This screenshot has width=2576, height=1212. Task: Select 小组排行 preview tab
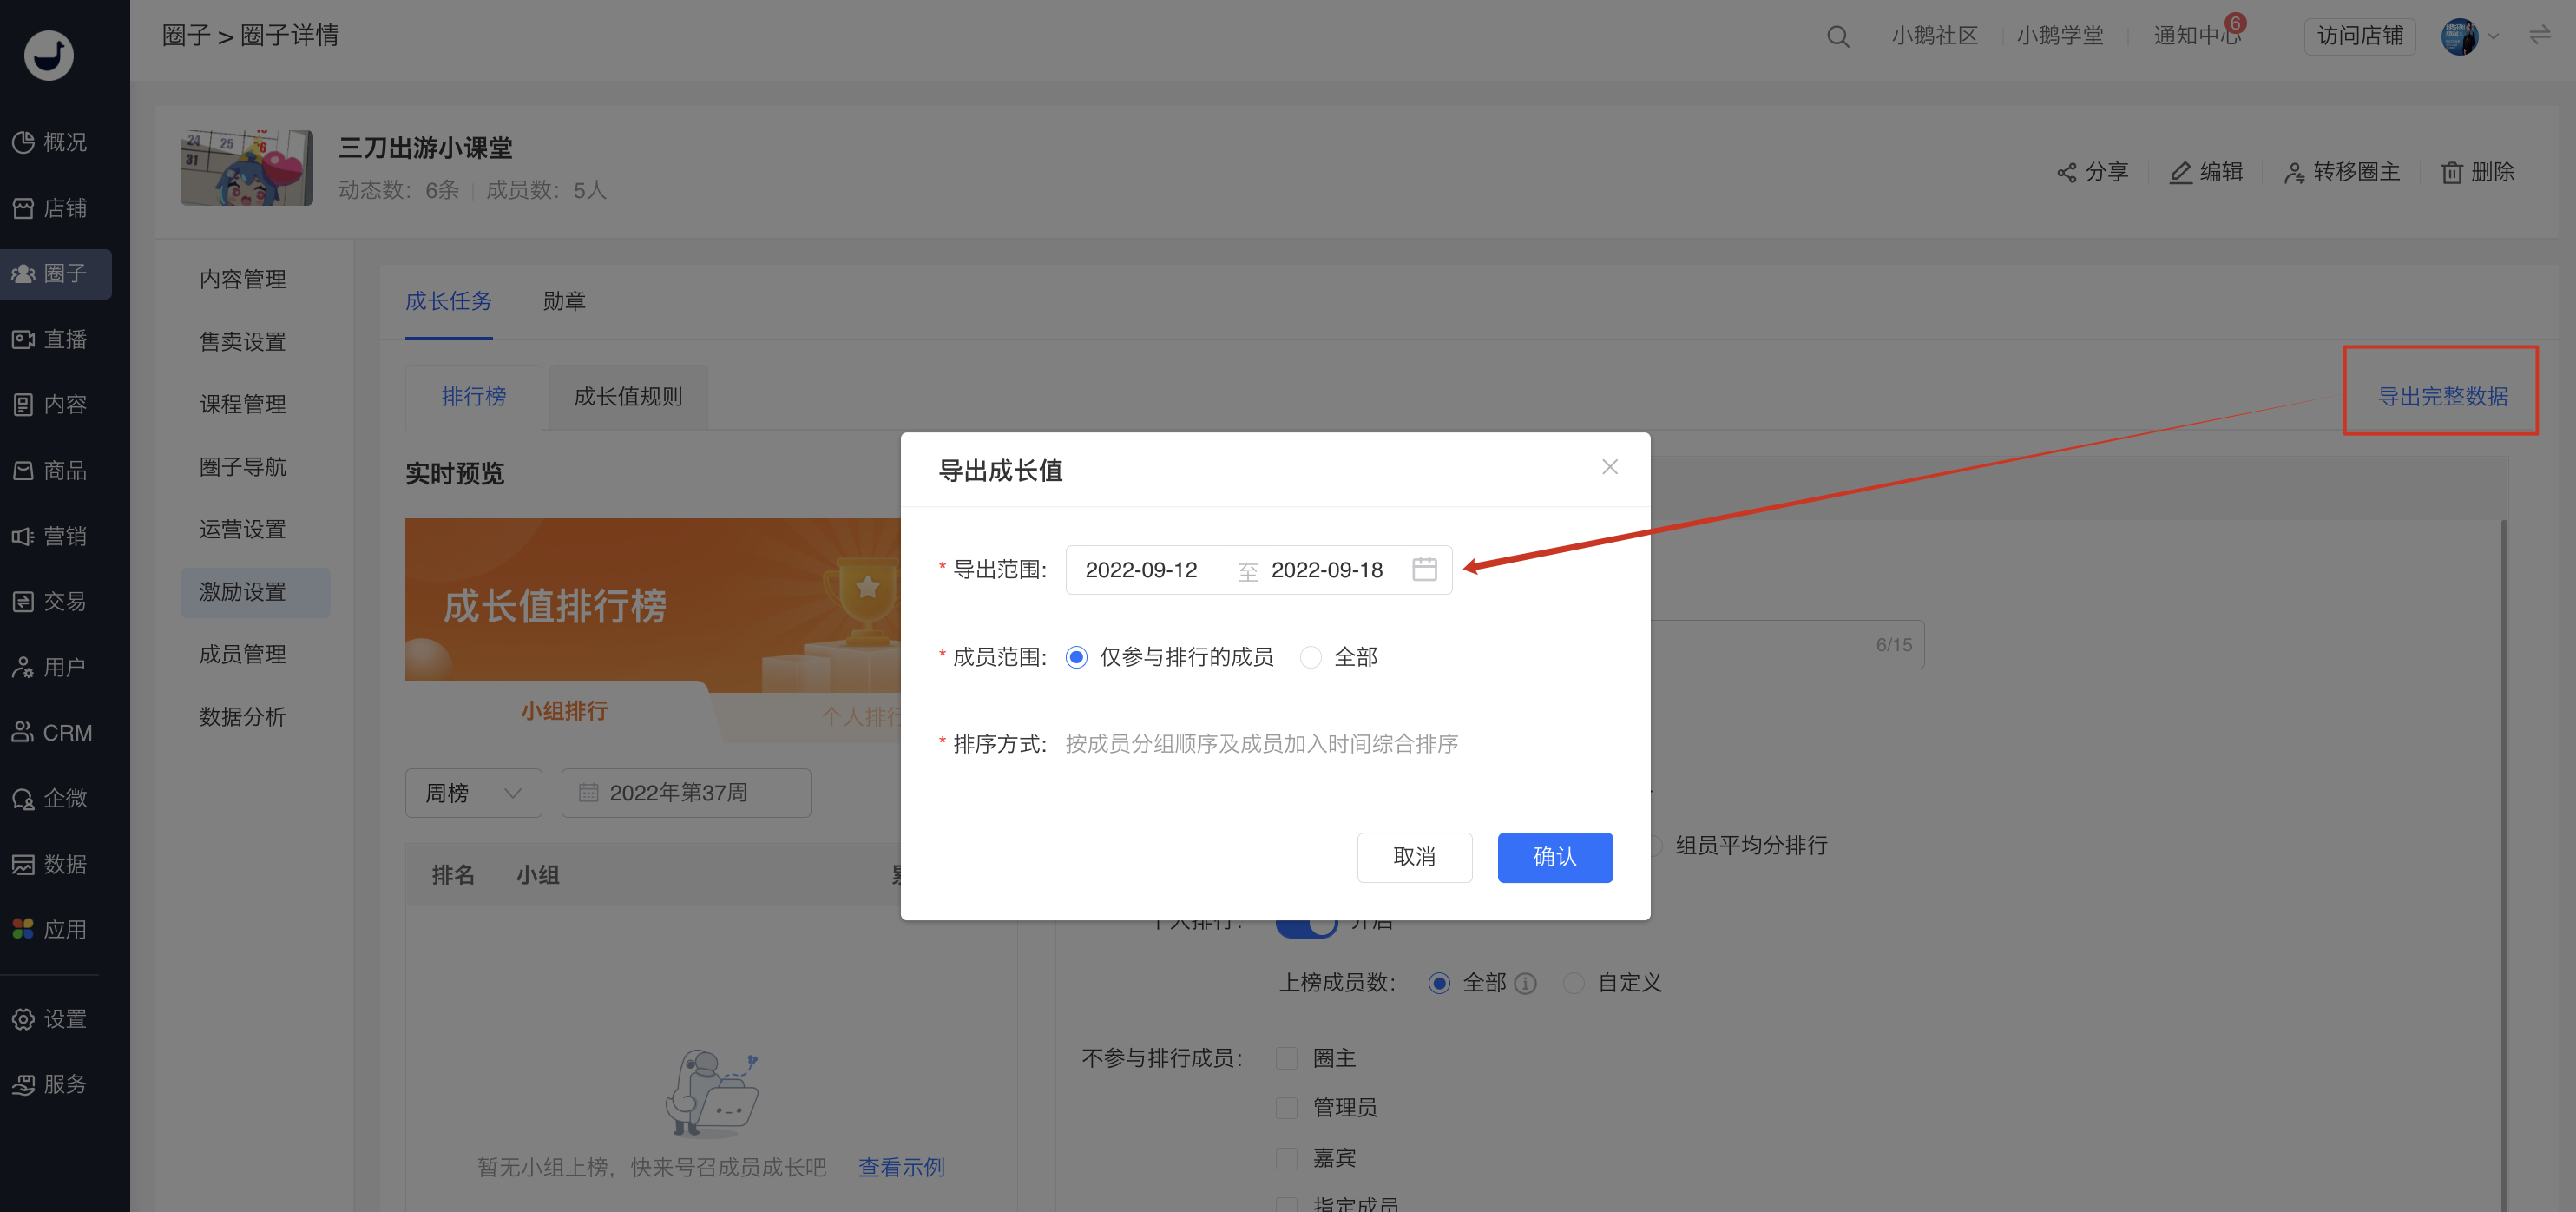coord(563,711)
